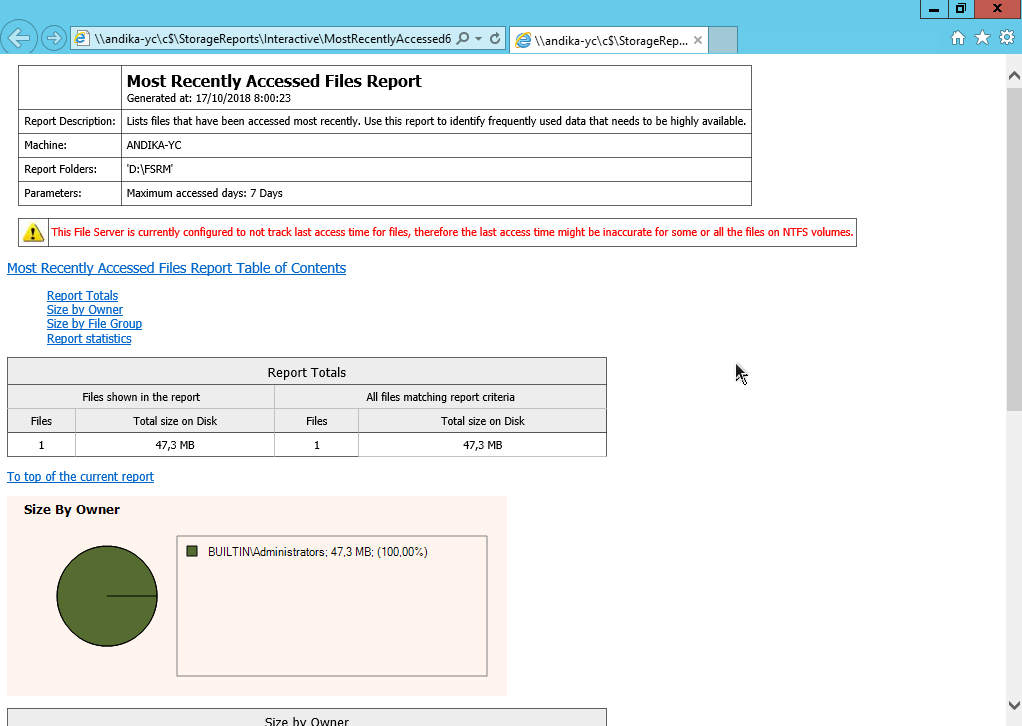Click the green pie chart
Viewport: 1022px width, 726px height.
[106, 595]
